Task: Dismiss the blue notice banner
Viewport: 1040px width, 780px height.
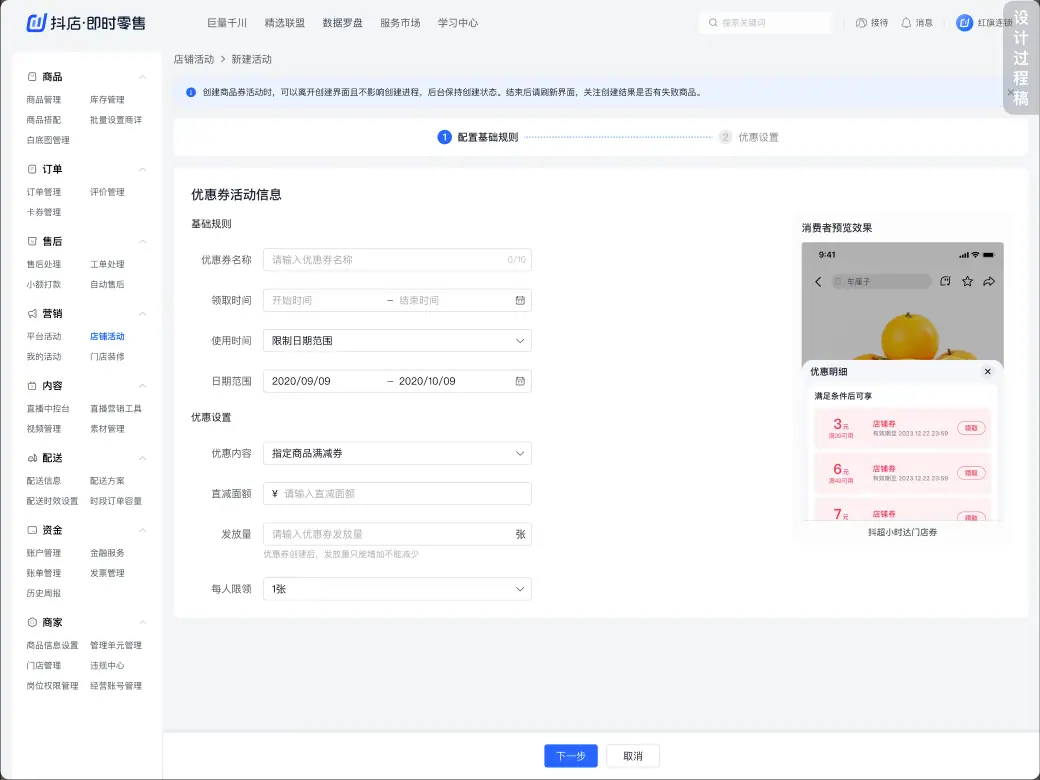Action: coord(1010,92)
